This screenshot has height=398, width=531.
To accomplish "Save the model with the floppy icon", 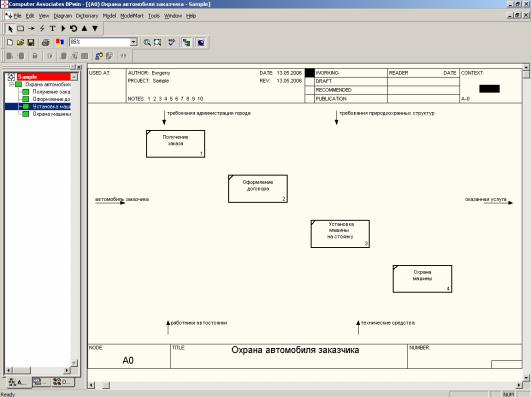I will click(x=31, y=42).
